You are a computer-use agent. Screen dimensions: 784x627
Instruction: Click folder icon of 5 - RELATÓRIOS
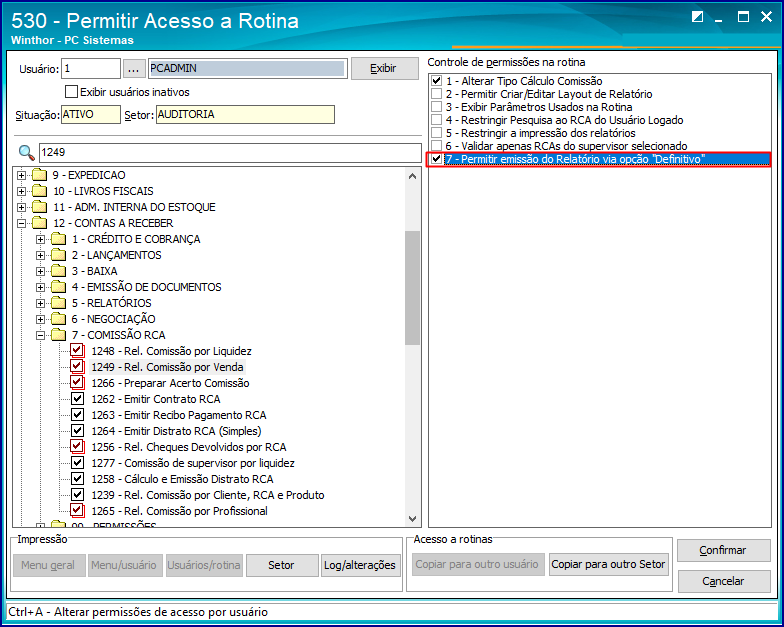[x=58, y=303]
